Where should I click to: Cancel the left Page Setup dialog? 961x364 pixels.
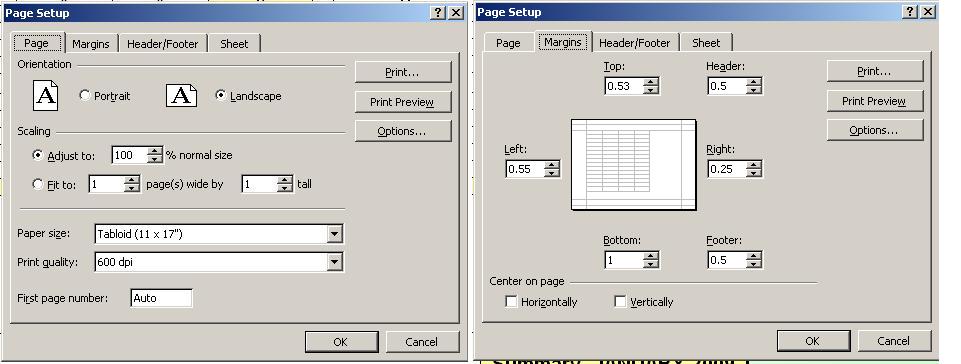click(x=422, y=342)
